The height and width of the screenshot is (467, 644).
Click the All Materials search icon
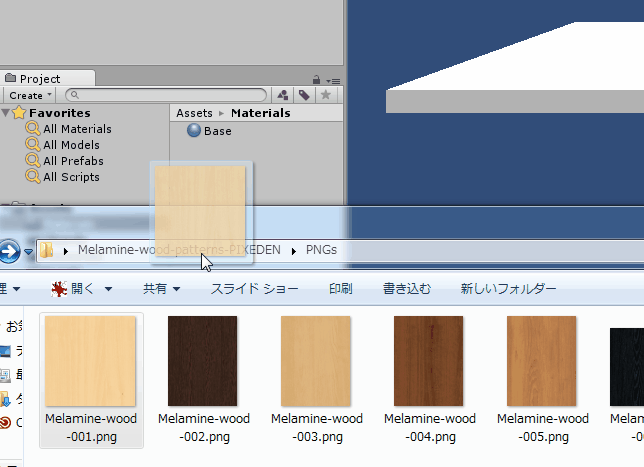[33, 129]
